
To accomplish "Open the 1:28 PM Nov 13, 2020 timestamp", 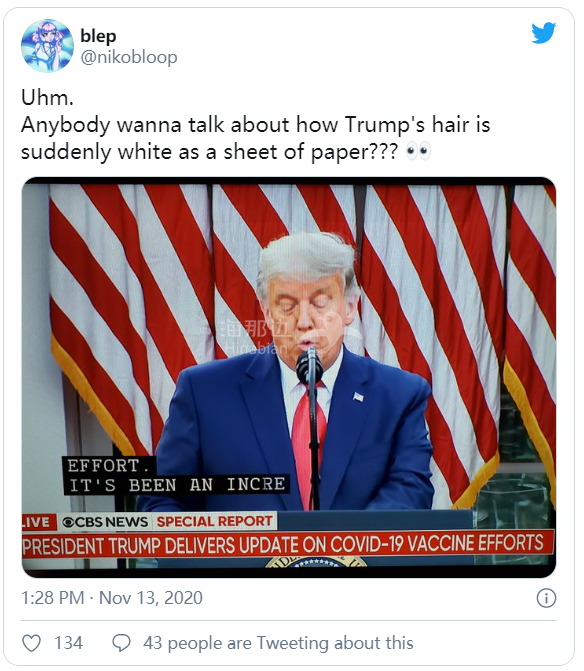I will coord(112,598).
